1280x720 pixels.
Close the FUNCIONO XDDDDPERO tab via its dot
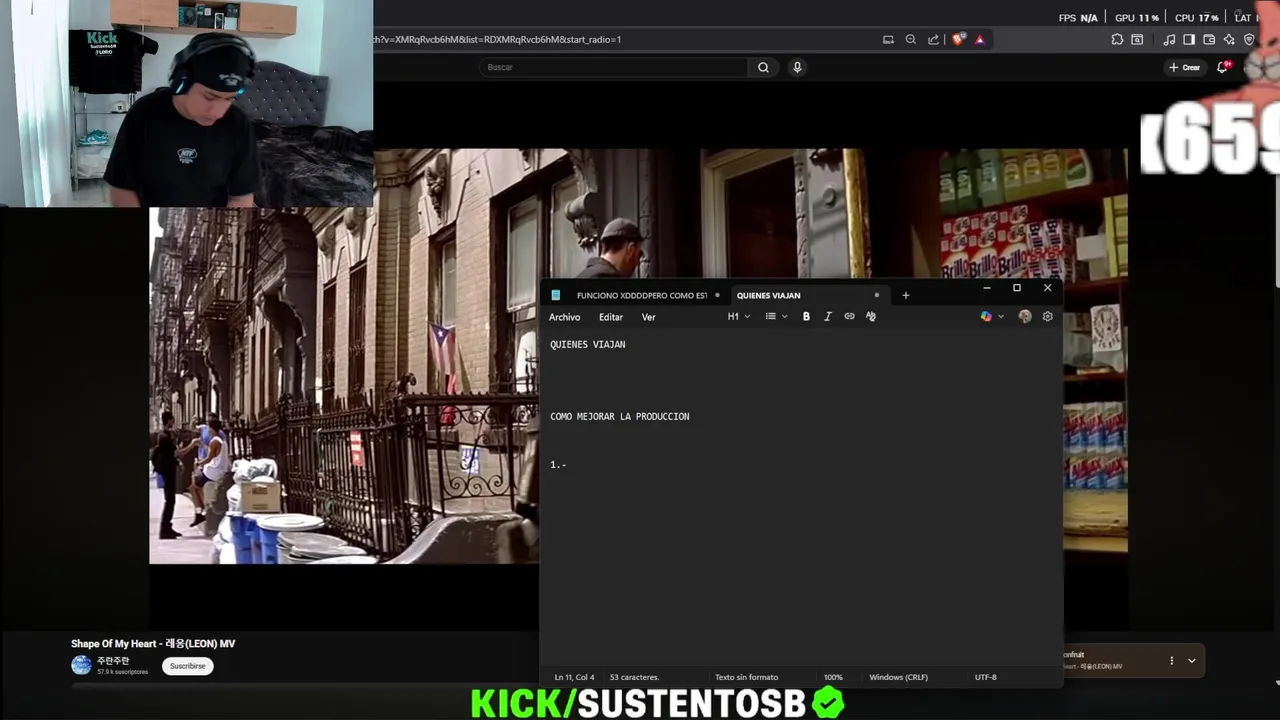tap(717, 295)
